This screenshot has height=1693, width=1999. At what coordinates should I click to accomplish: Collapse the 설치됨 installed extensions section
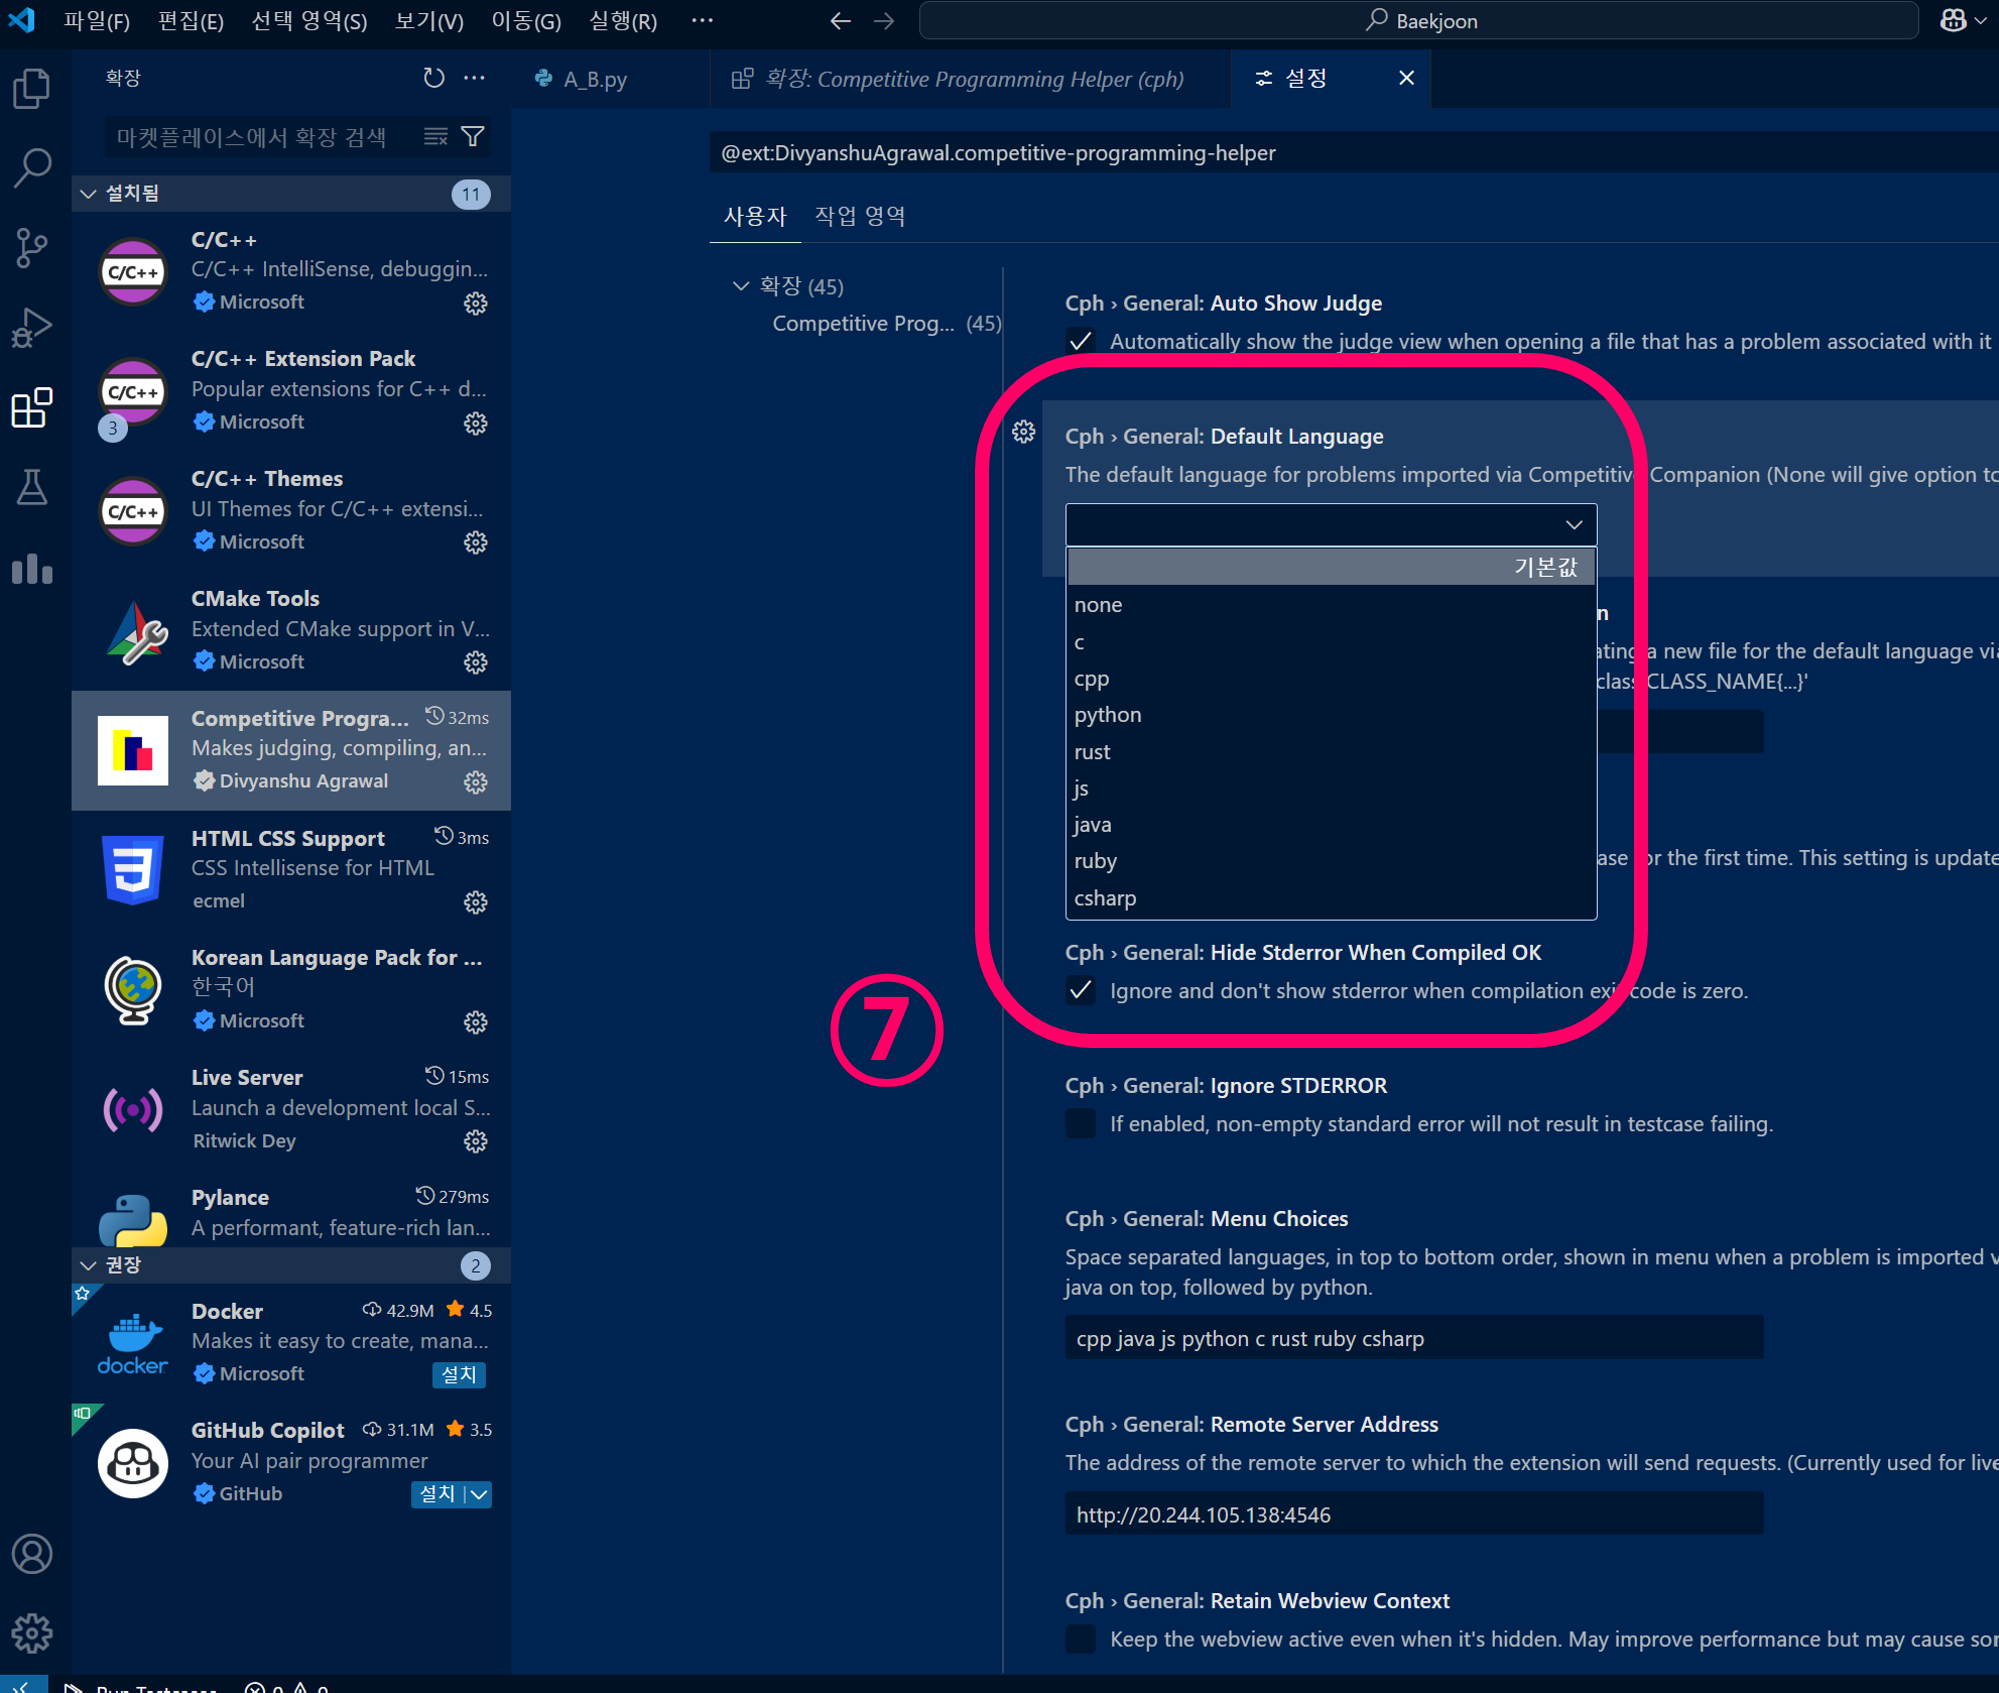point(89,193)
